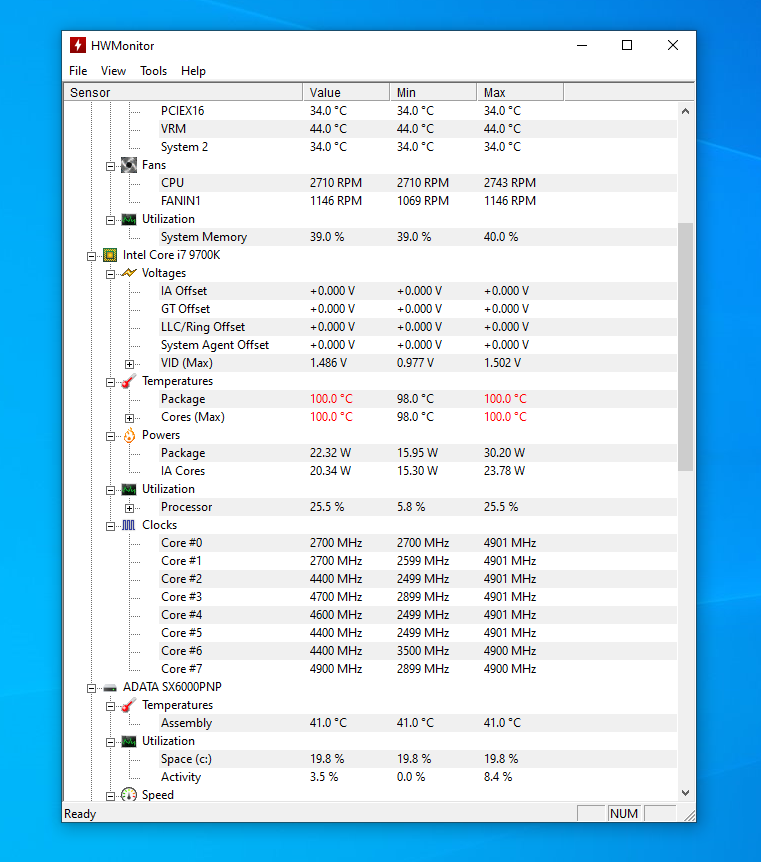Viewport: 761px width, 862px height.
Task: Click the CPU Temperatures thermometer icon
Action: 129,381
